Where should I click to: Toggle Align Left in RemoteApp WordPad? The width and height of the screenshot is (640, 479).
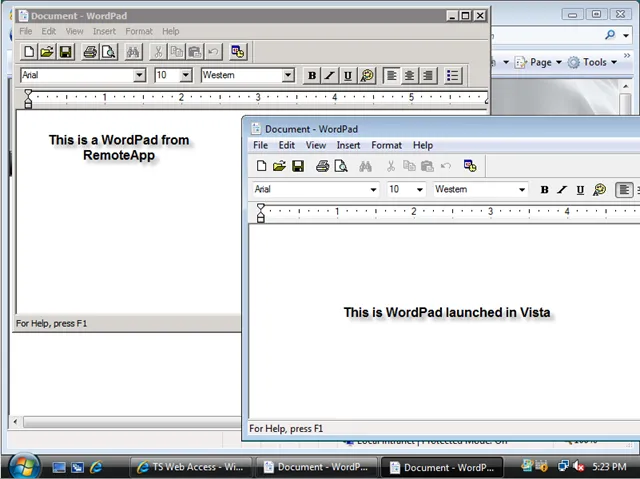[x=391, y=75]
